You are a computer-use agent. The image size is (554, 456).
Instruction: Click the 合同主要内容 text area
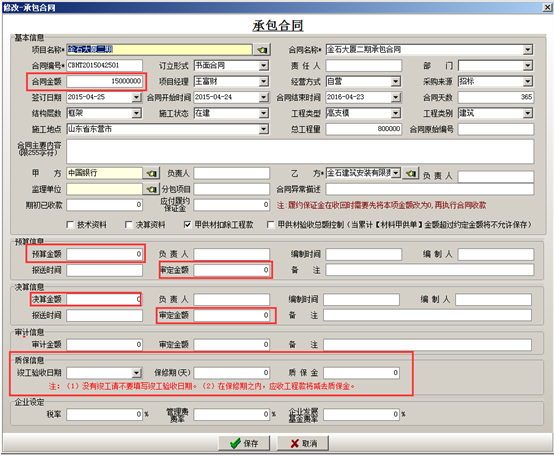pyautogui.click(x=300, y=152)
